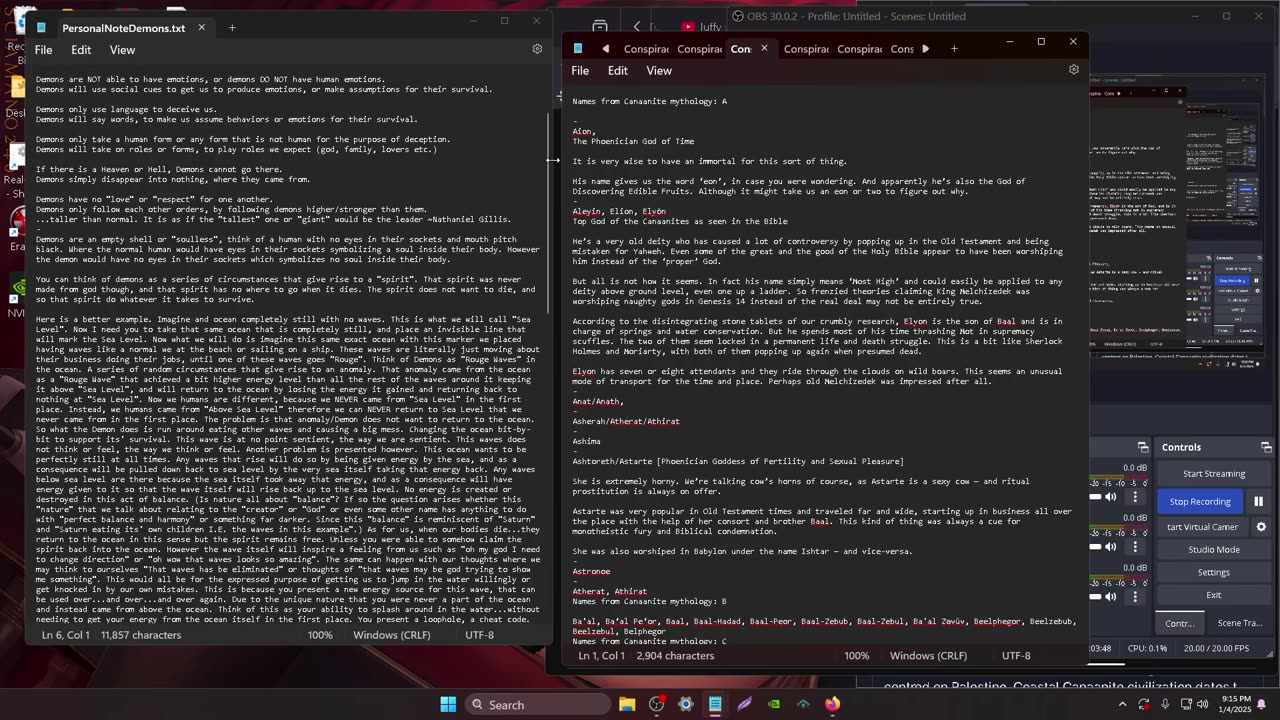Image resolution: width=1280 pixels, height=720 pixels.
Task: Open options menu for third mixer channel
Action: [1135, 597]
